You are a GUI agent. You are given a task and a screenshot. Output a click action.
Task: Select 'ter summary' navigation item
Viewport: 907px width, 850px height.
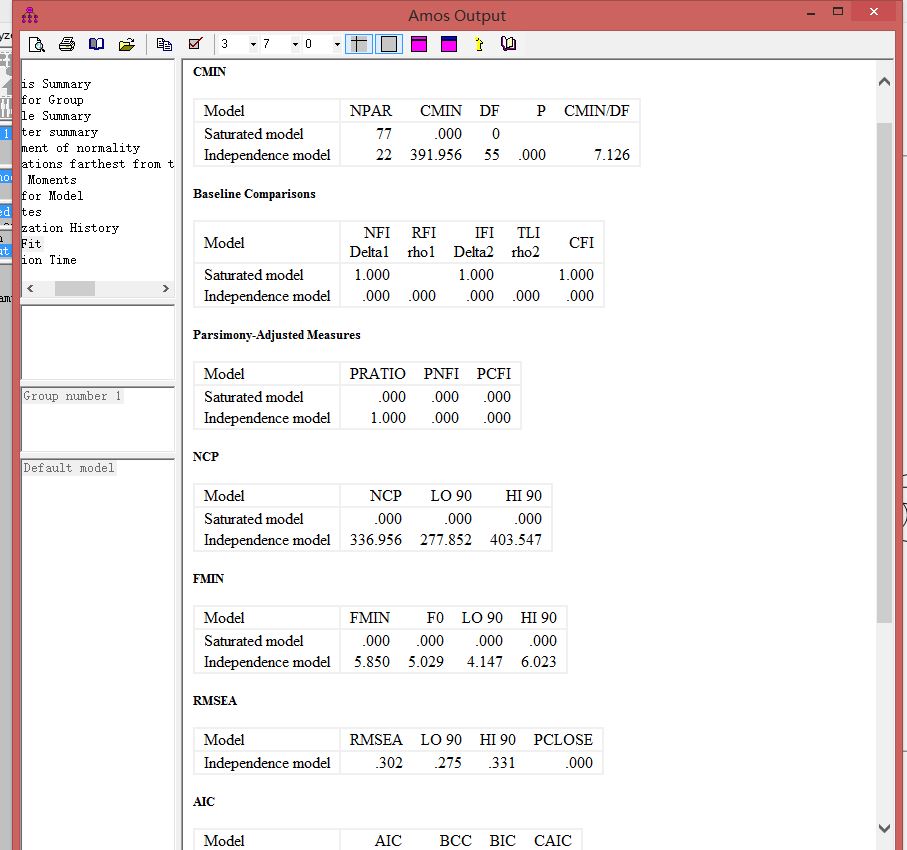point(60,132)
